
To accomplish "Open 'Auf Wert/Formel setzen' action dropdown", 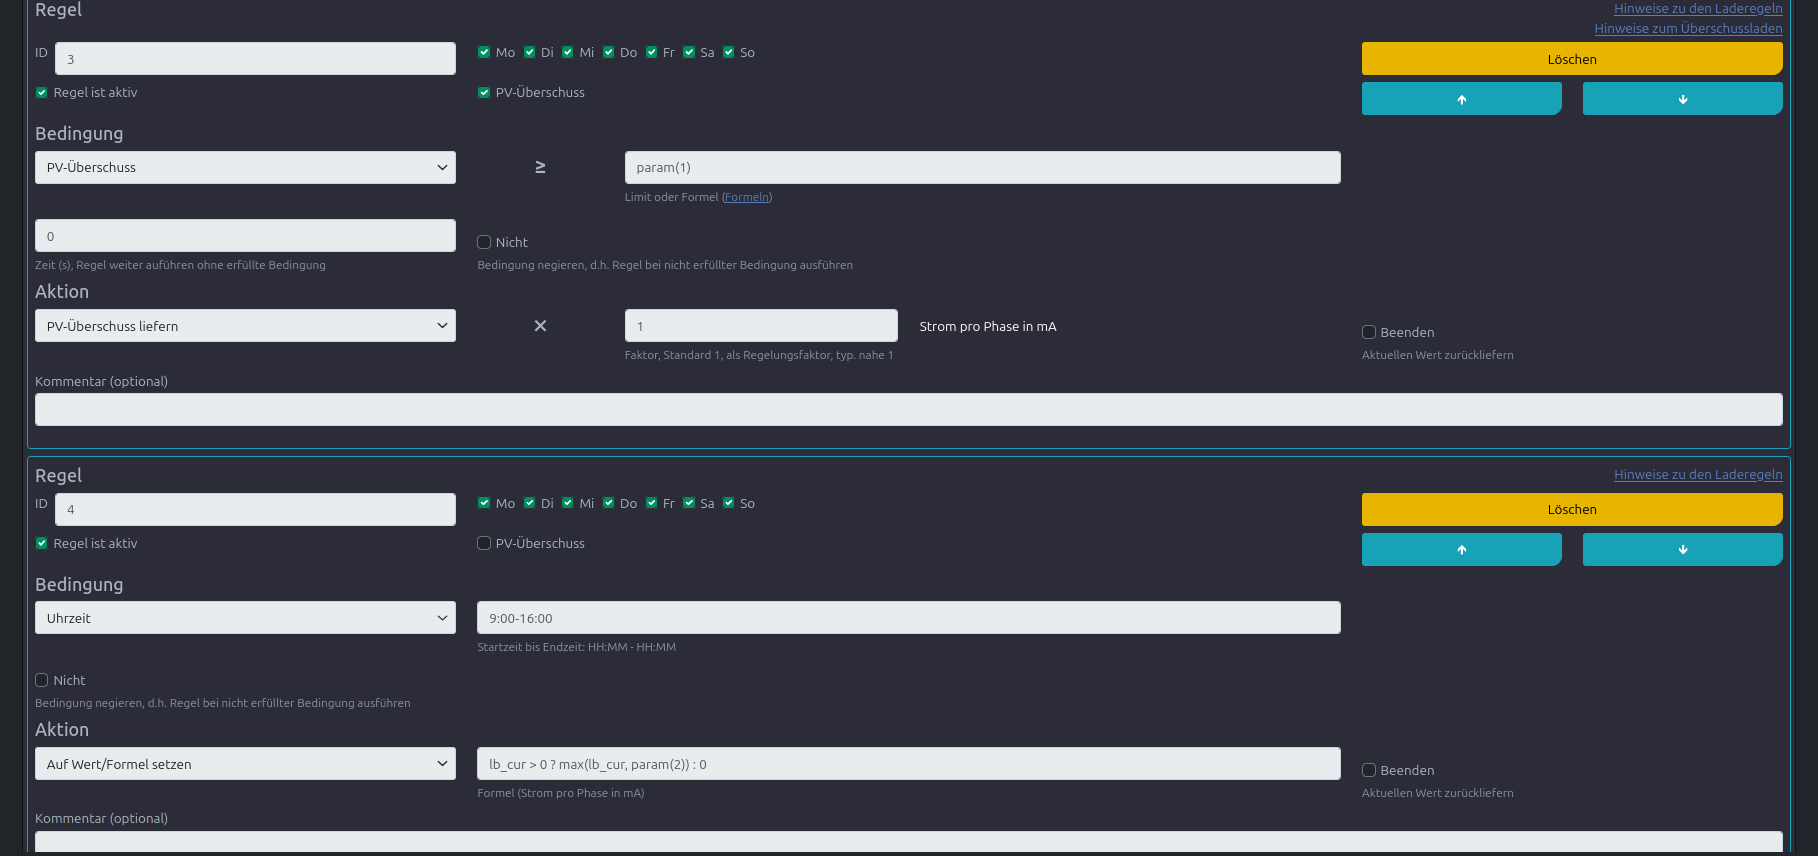I will [x=245, y=764].
